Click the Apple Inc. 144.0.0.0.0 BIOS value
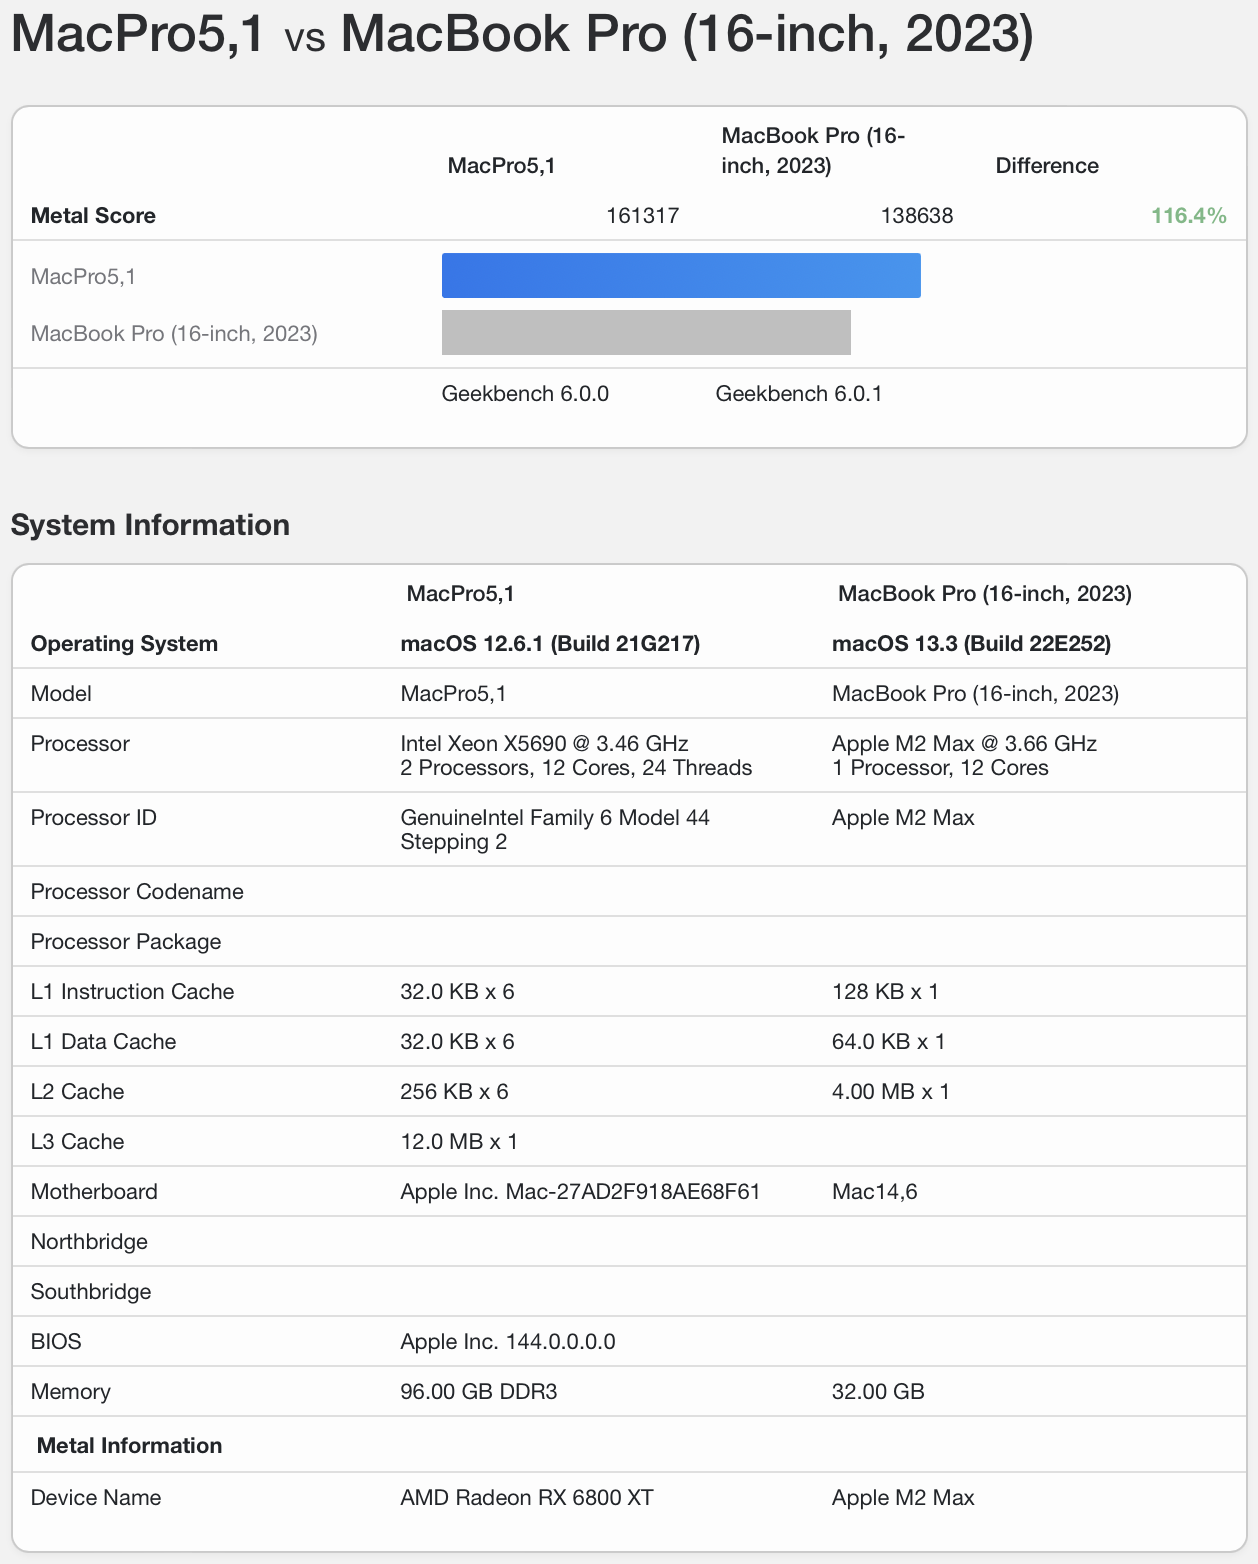Screen dimensions: 1258x1564 pyautogui.click(x=508, y=1342)
